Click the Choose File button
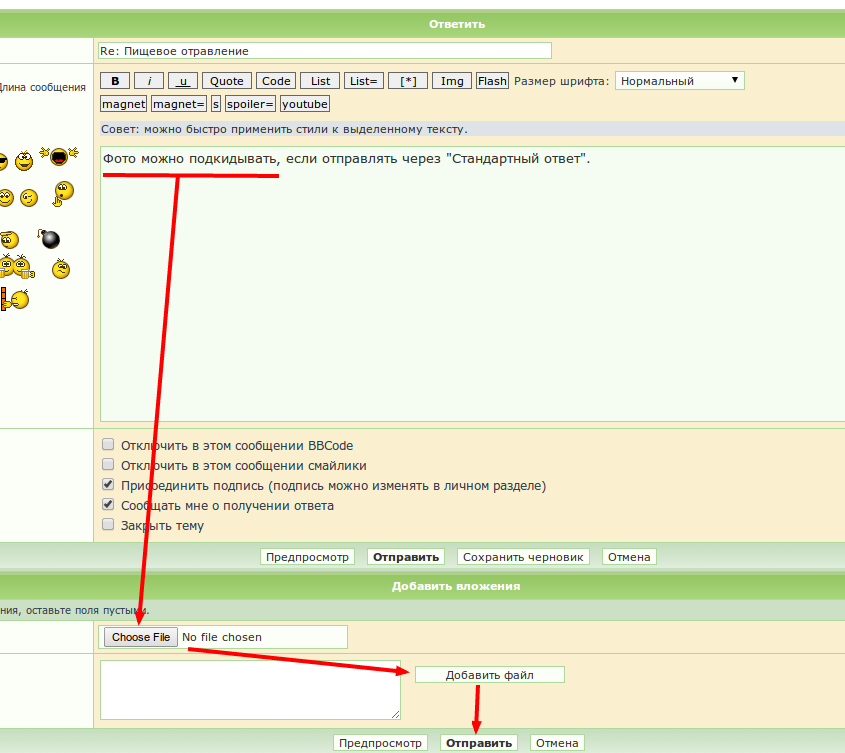Screen dimensions: 845x753 click(x=141, y=637)
